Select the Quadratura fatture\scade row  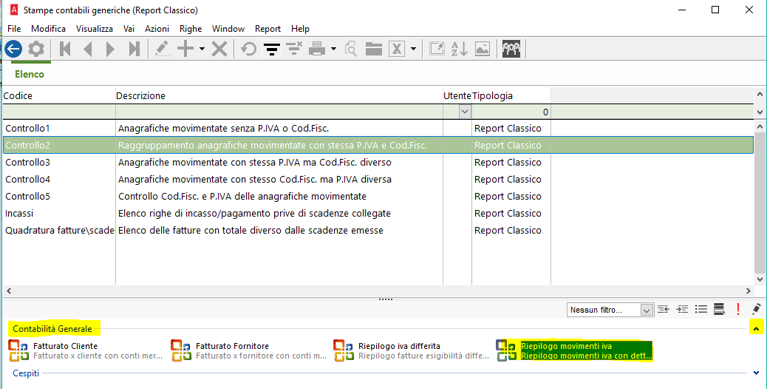378,230
